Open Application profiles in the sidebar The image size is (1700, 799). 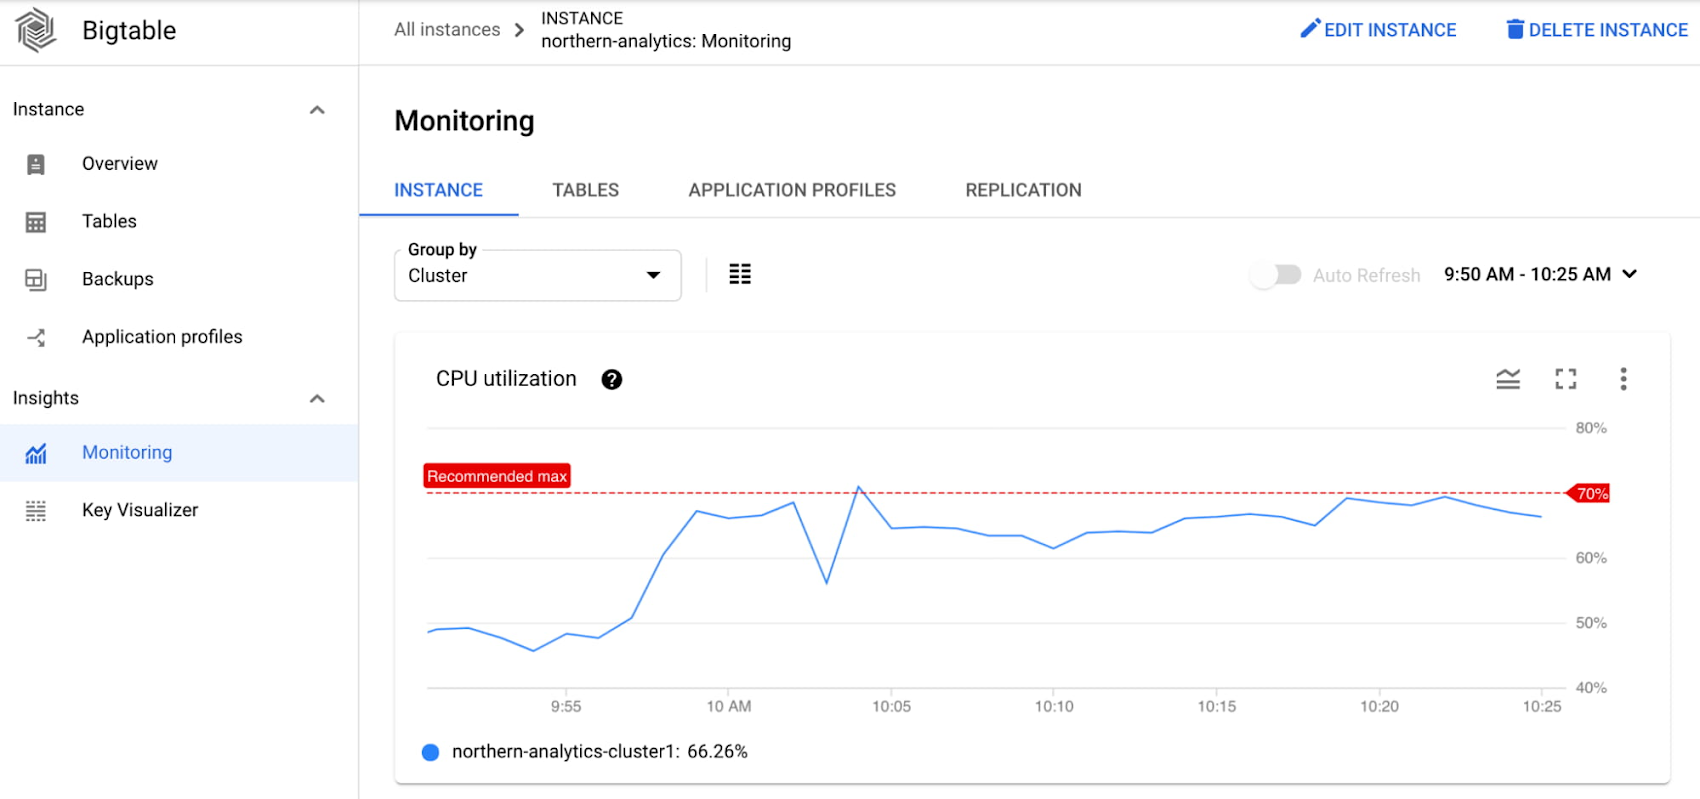[x=179, y=337]
